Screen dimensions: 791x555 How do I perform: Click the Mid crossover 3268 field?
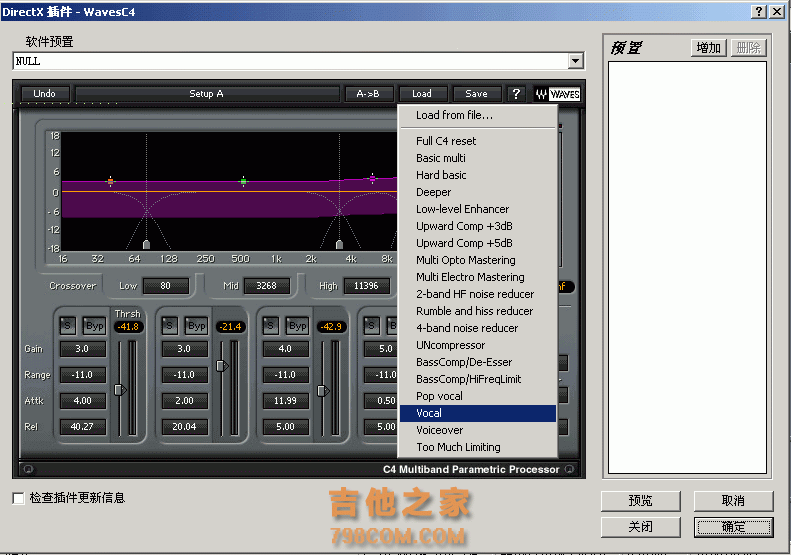tap(266, 286)
